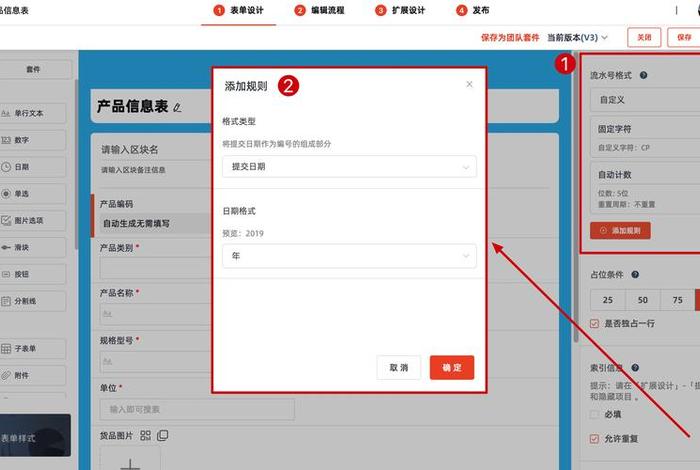Click the plus image upload box
Viewport: 700px width, 470px height.
[130, 459]
